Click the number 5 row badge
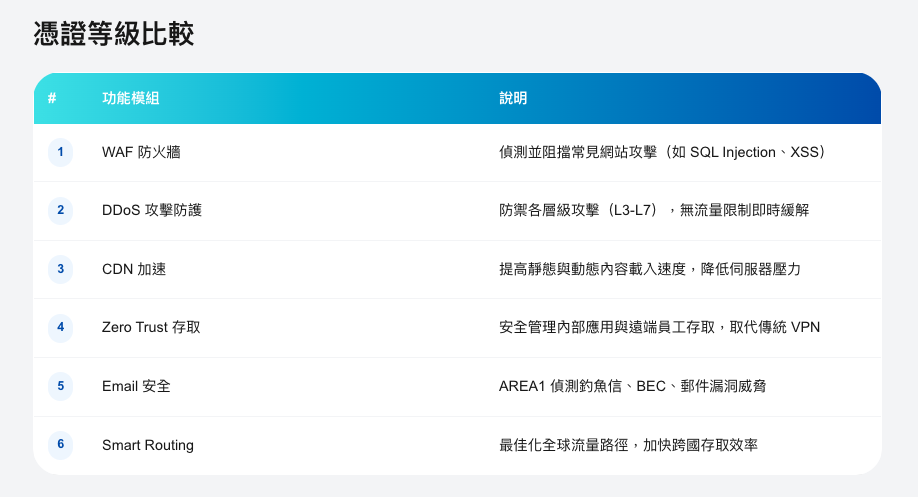The height and width of the screenshot is (497, 918). coord(60,386)
